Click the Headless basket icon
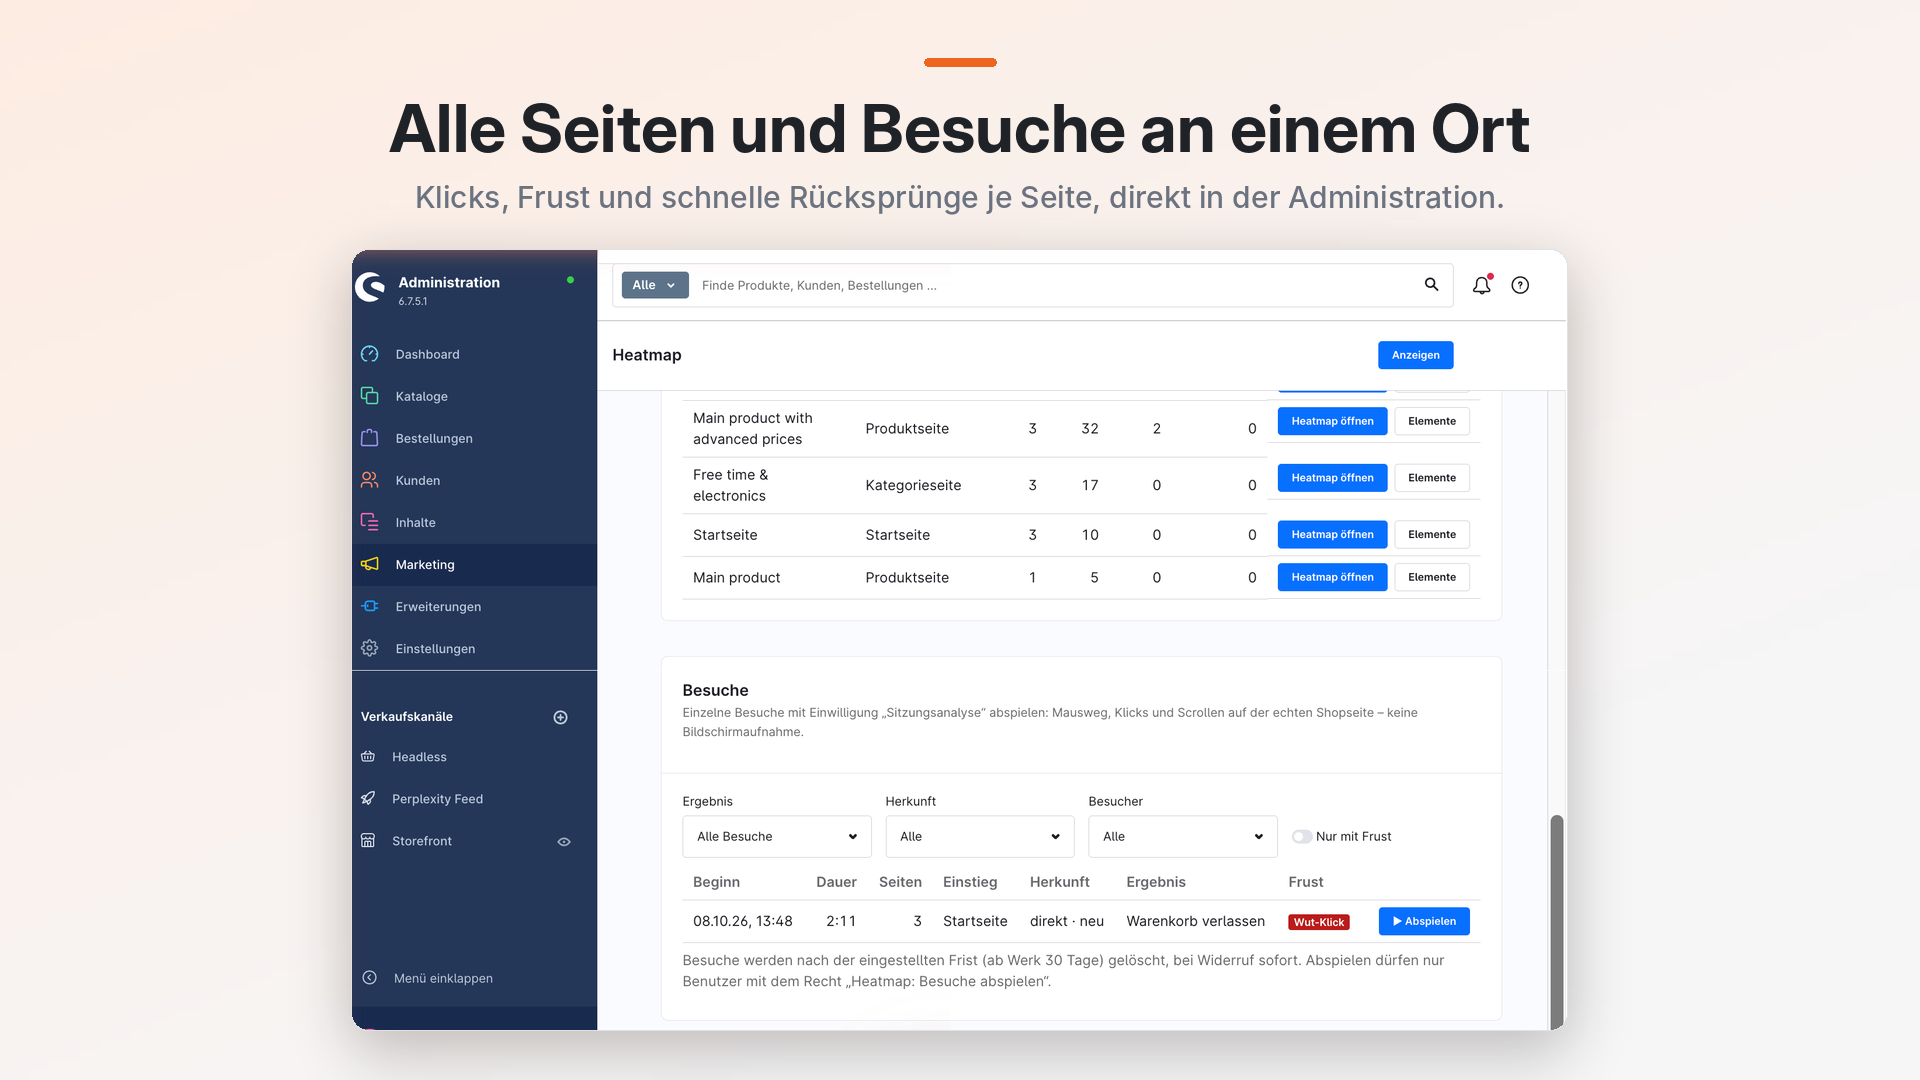This screenshot has height=1080, width=1920. [368, 757]
